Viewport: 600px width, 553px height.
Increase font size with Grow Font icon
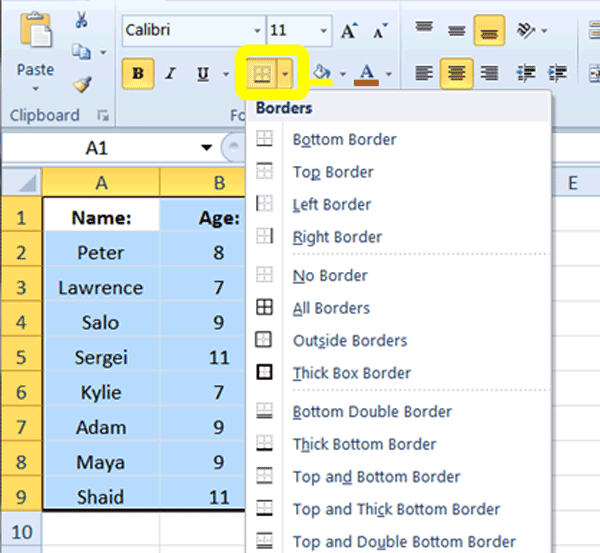[349, 31]
